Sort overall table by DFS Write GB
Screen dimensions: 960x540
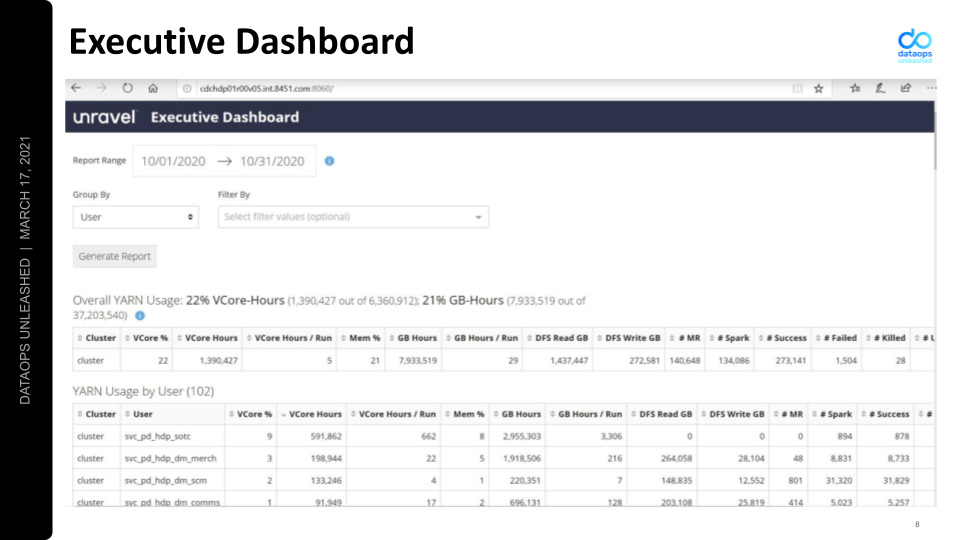[x=629, y=338]
